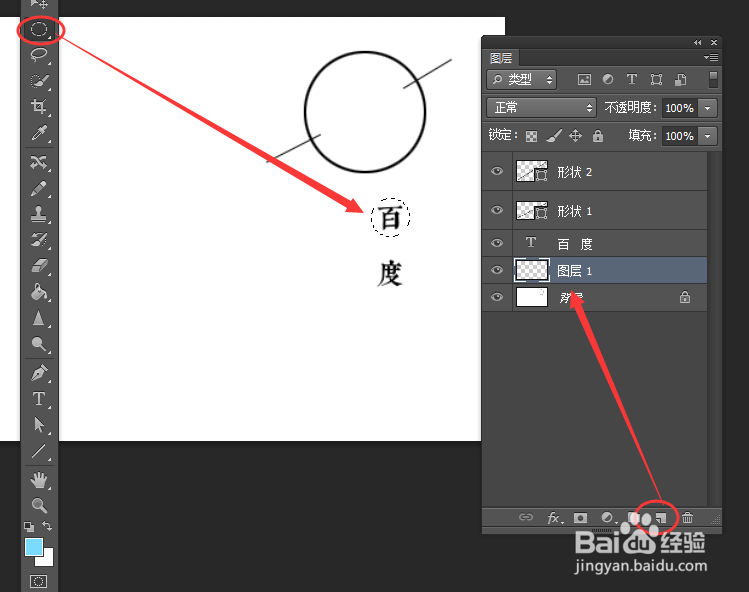Image resolution: width=749 pixels, height=592 pixels.
Task: Filter layers by adjustment layers
Action: [x=608, y=79]
